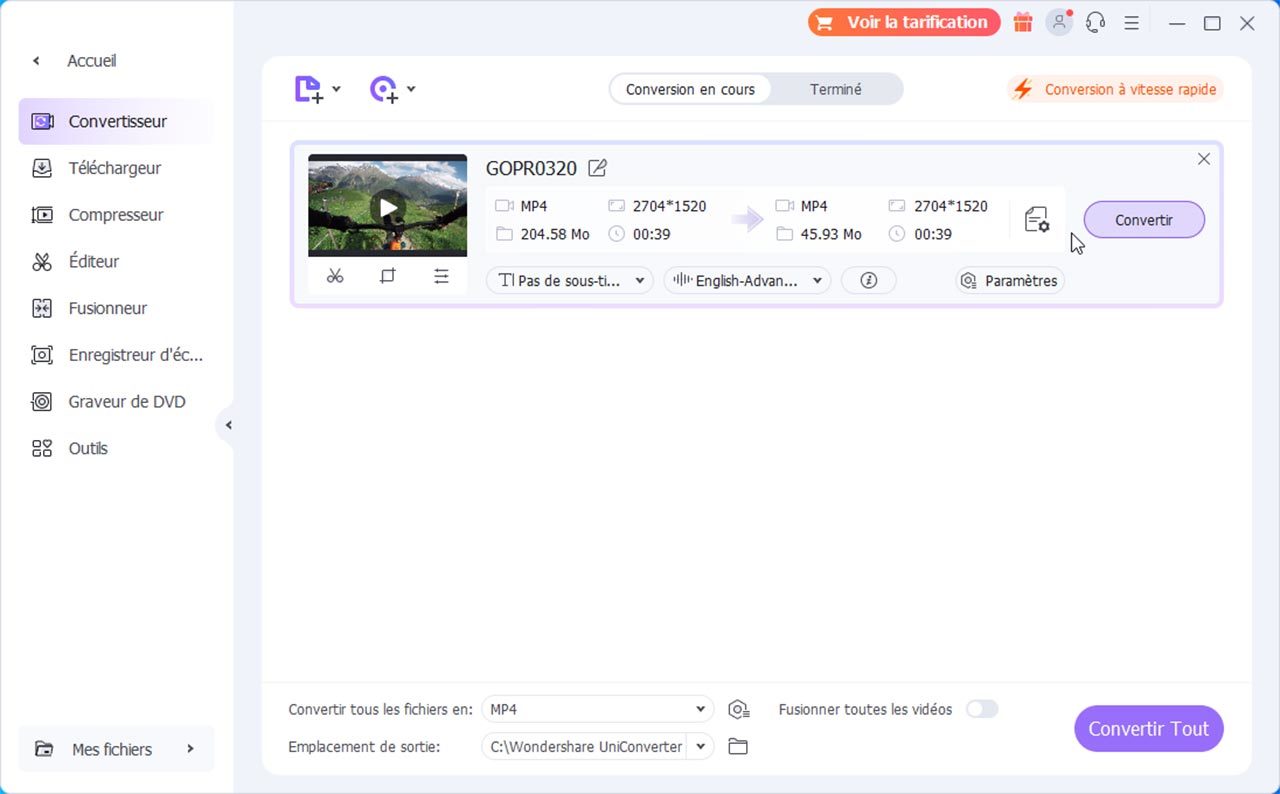Viewport: 1280px width, 794px height.
Task: Click the Convertir button
Action: (1144, 220)
